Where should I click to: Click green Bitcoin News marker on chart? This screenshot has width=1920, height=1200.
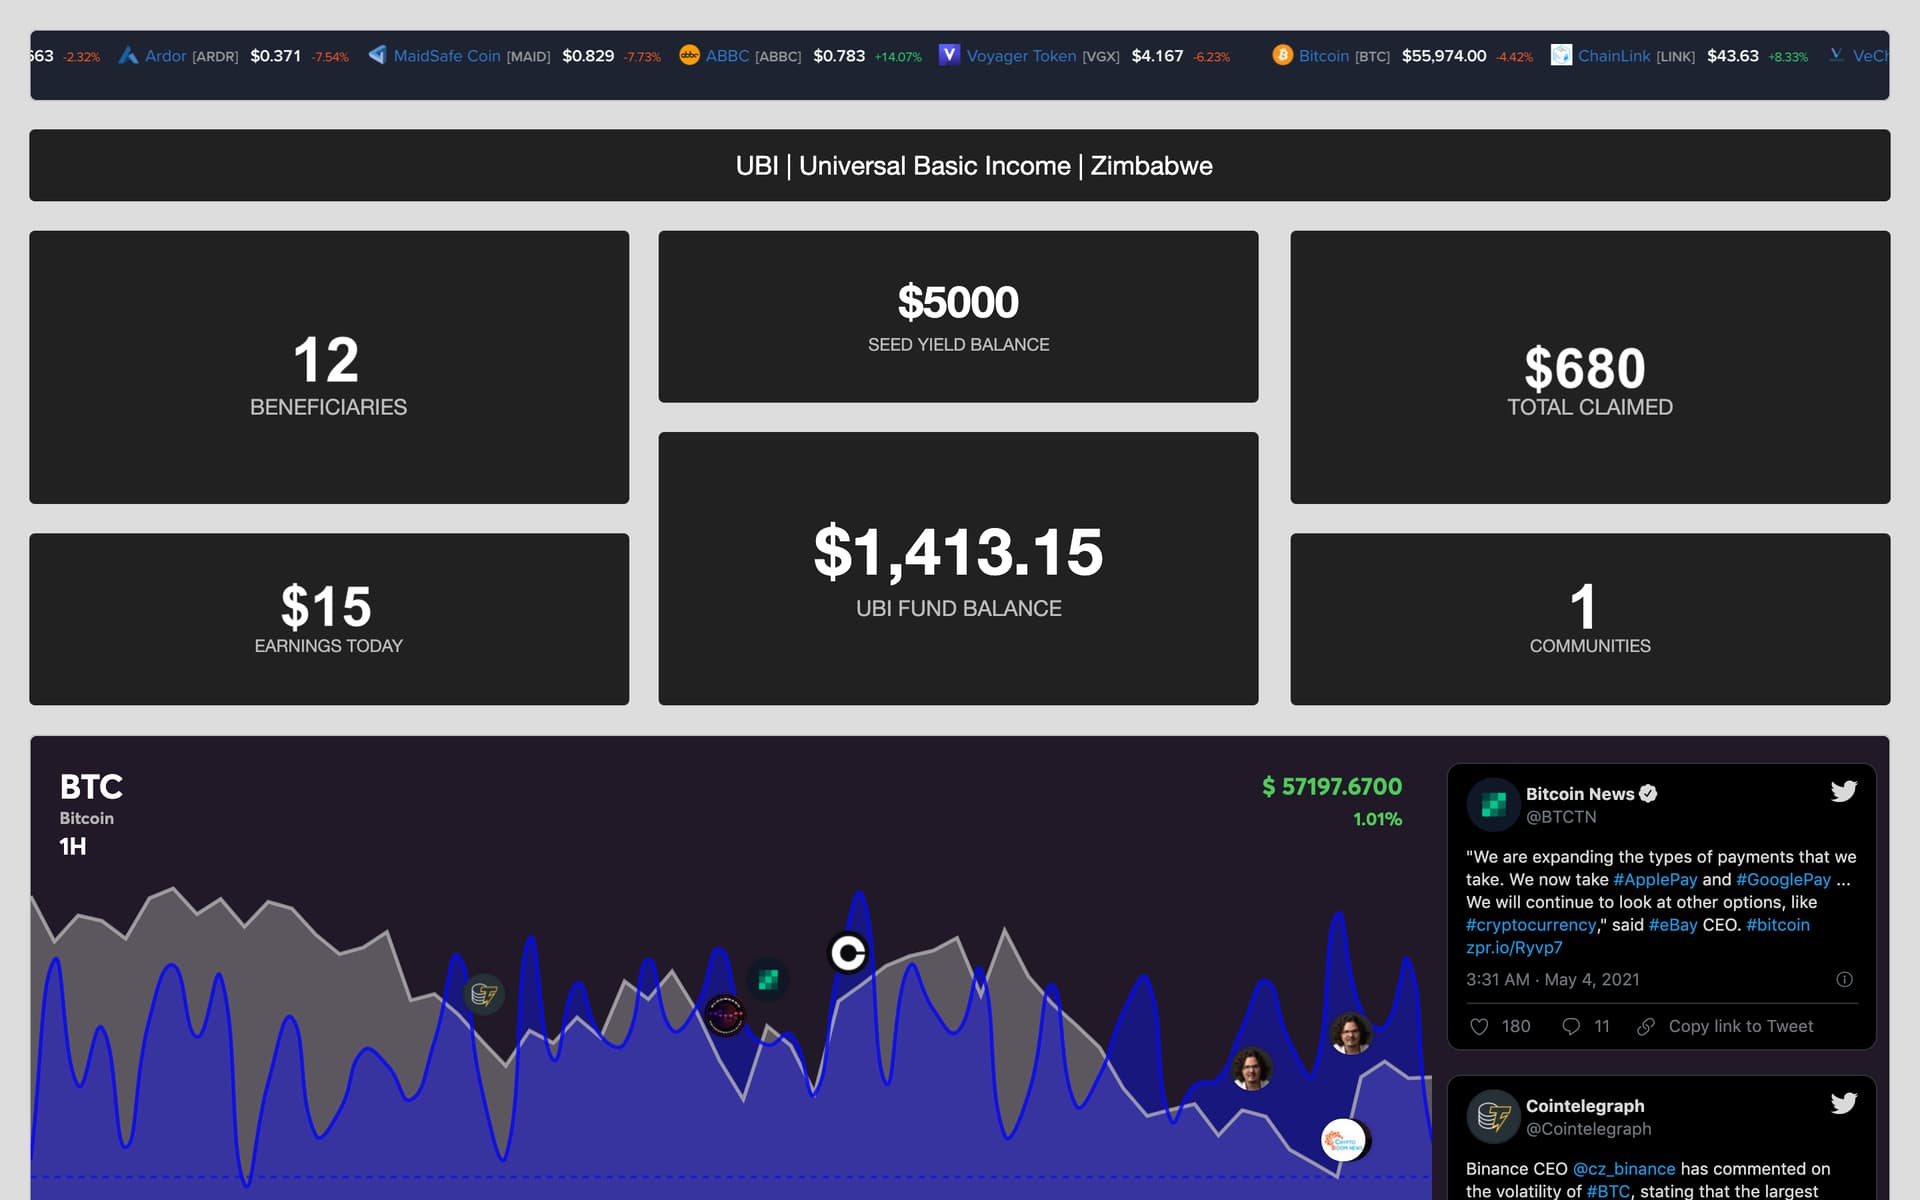[x=768, y=979]
